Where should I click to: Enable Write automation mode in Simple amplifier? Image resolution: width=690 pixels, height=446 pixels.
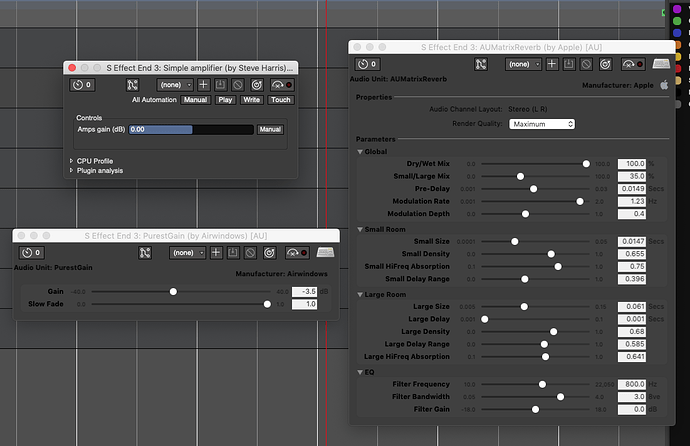coord(252,100)
